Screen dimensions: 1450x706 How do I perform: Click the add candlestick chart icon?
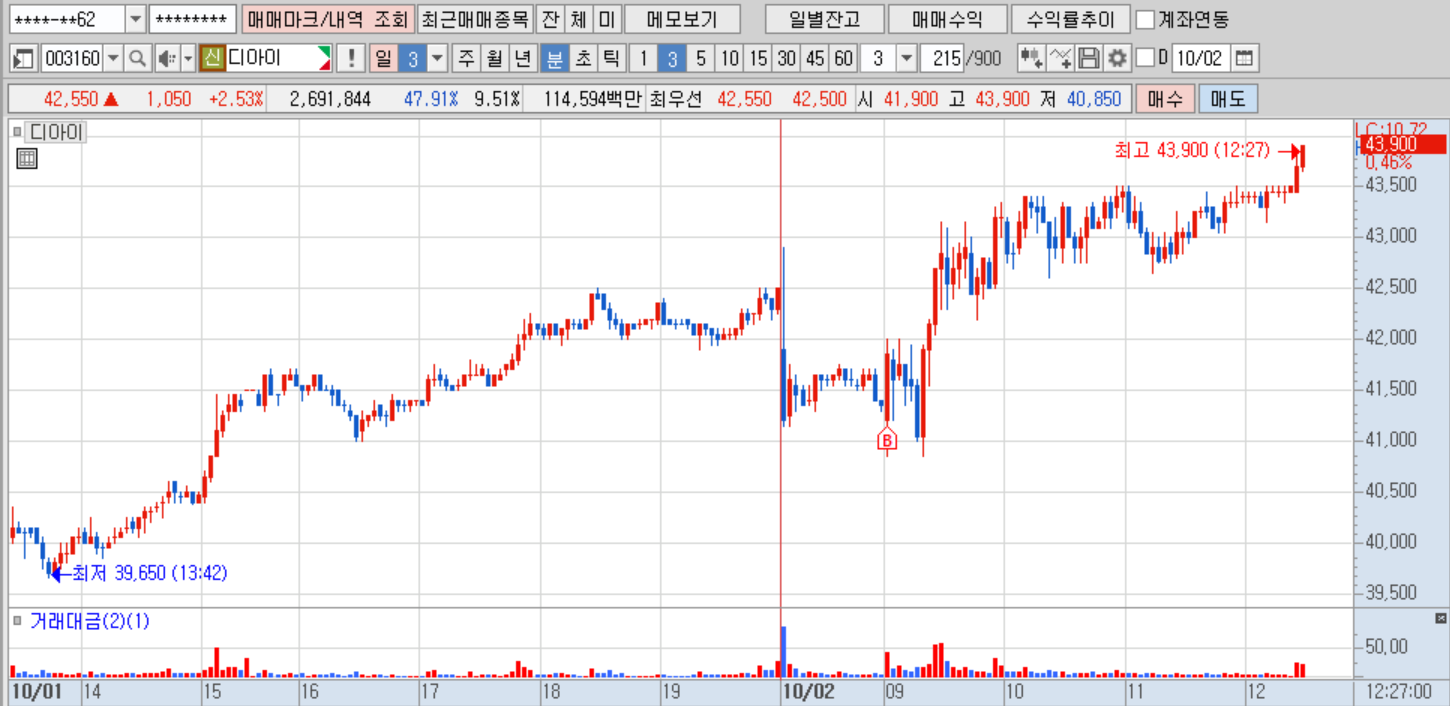click(x=1031, y=58)
